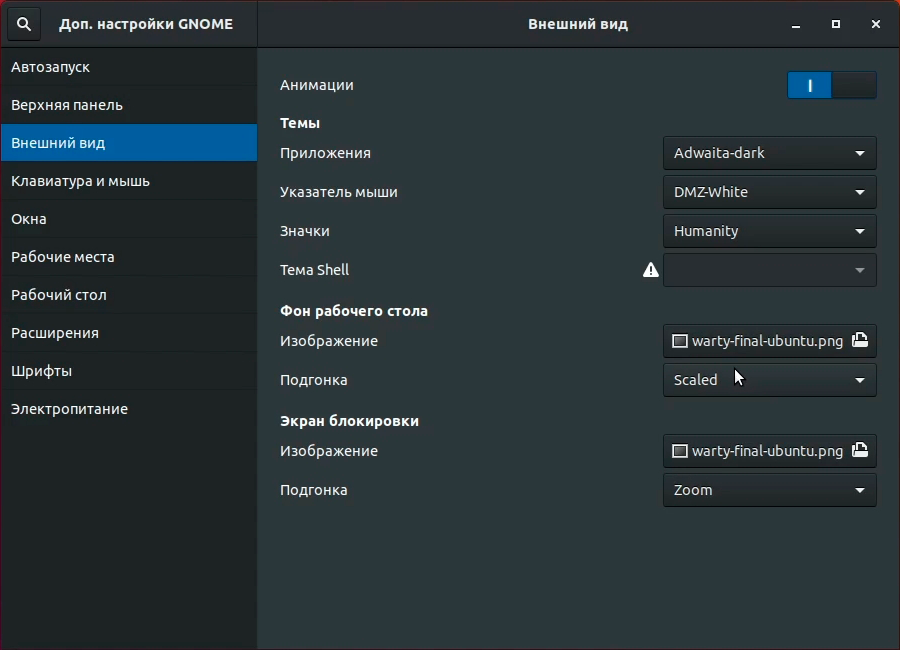
Task: Click image thumbnail icon in lock screen chooser
Action: point(680,451)
